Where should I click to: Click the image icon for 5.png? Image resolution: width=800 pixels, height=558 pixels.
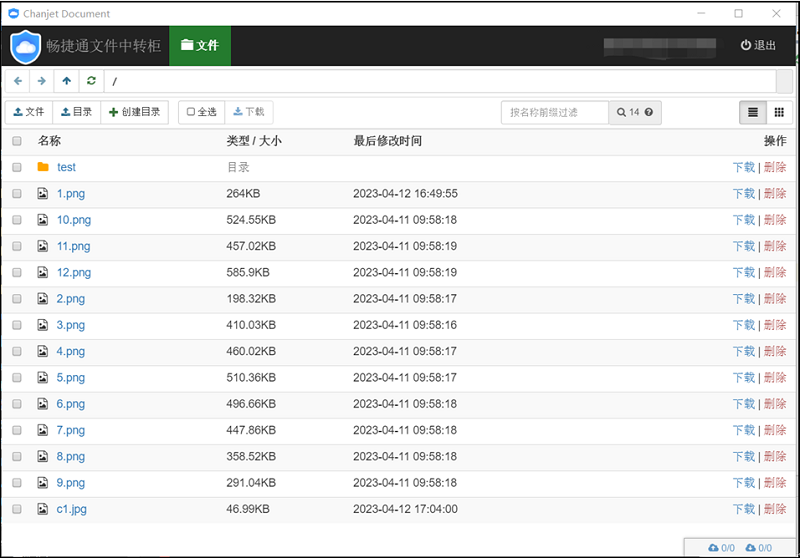tap(43, 377)
